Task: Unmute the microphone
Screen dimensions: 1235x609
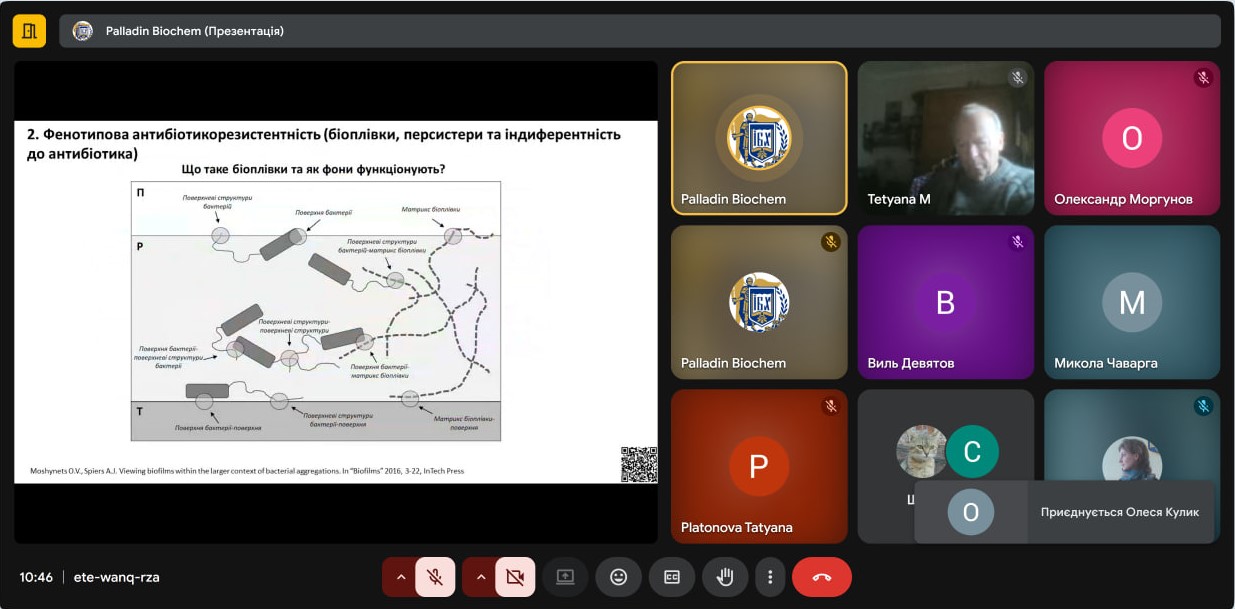Action: [x=435, y=577]
